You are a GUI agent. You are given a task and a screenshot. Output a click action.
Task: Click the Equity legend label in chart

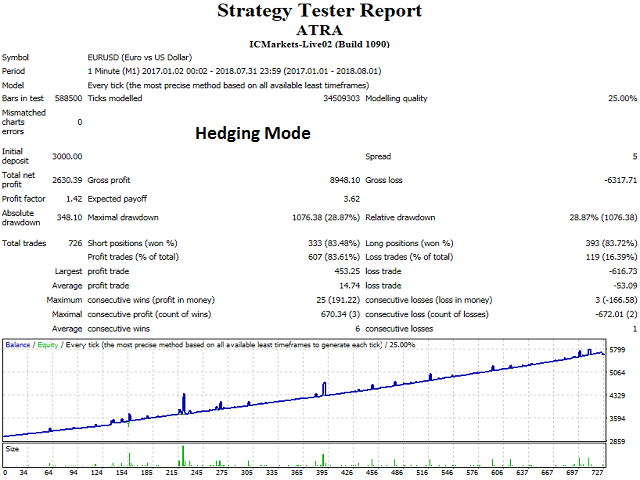click(x=46, y=345)
